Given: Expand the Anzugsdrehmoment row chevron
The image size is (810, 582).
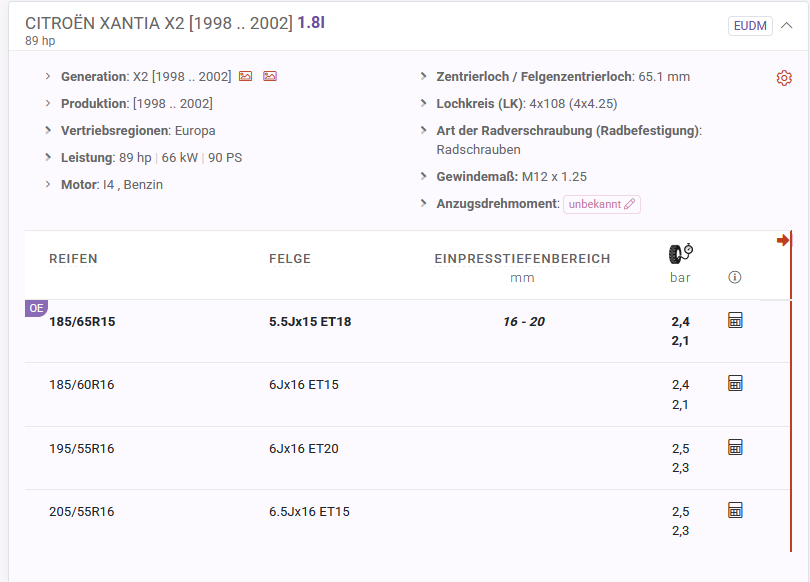Looking at the screenshot, I should tap(423, 203).
